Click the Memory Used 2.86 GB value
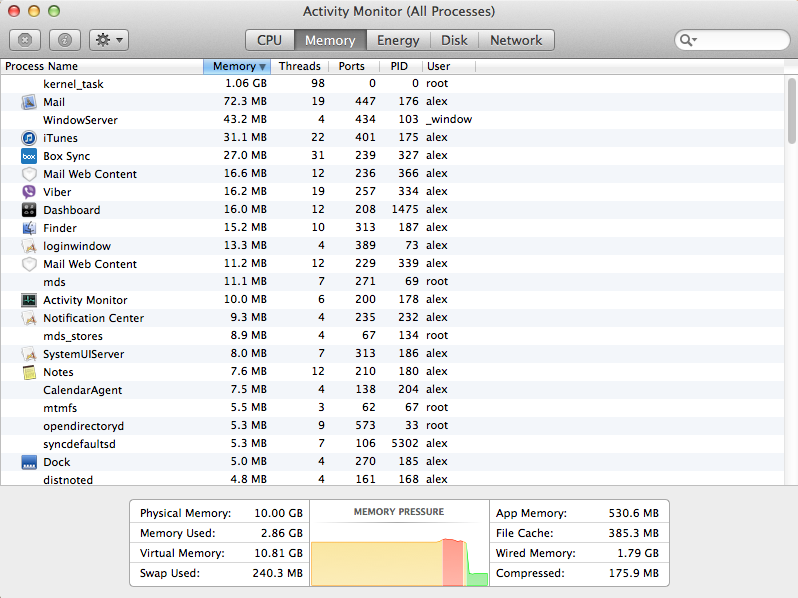The width and height of the screenshot is (798, 598). click(x=282, y=533)
